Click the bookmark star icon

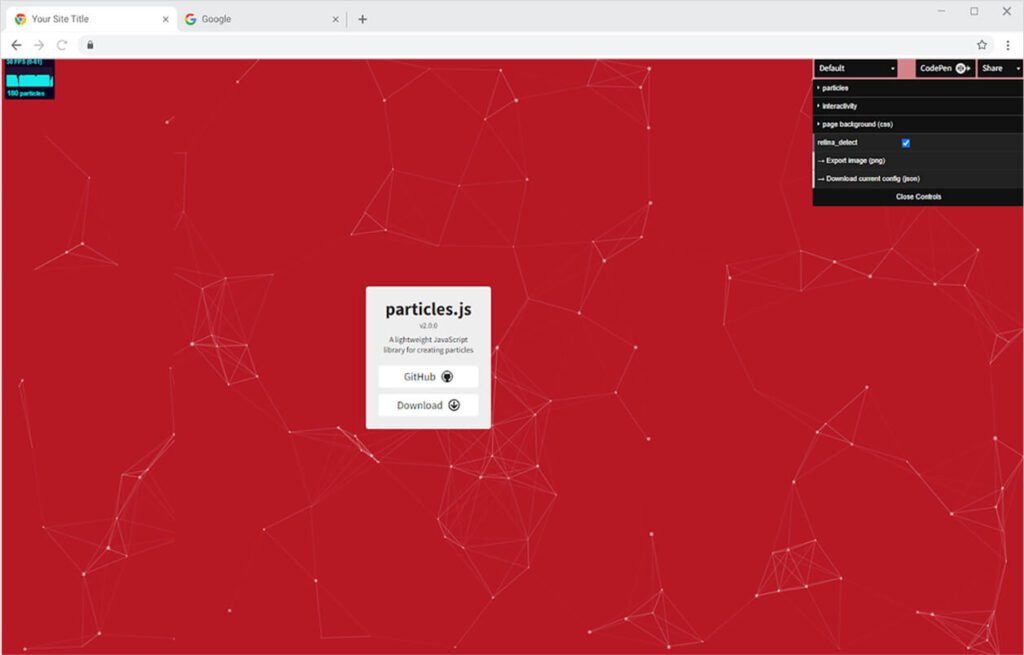pyautogui.click(x=983, y=45)
